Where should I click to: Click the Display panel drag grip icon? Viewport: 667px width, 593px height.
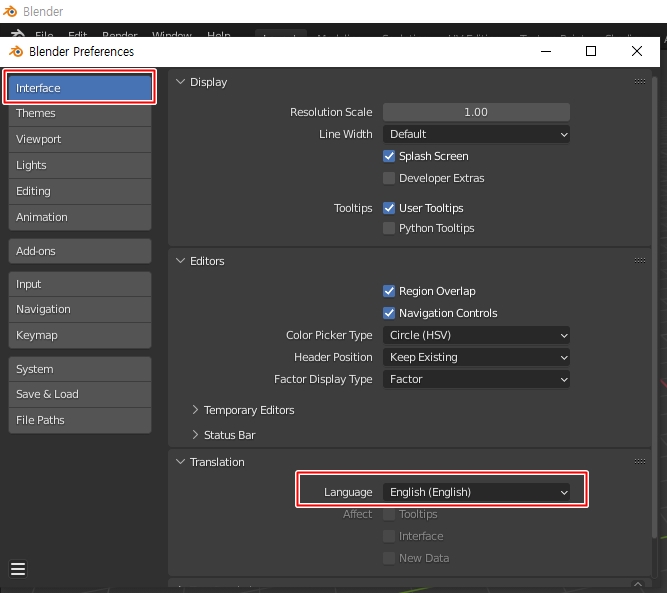[639, 82]
